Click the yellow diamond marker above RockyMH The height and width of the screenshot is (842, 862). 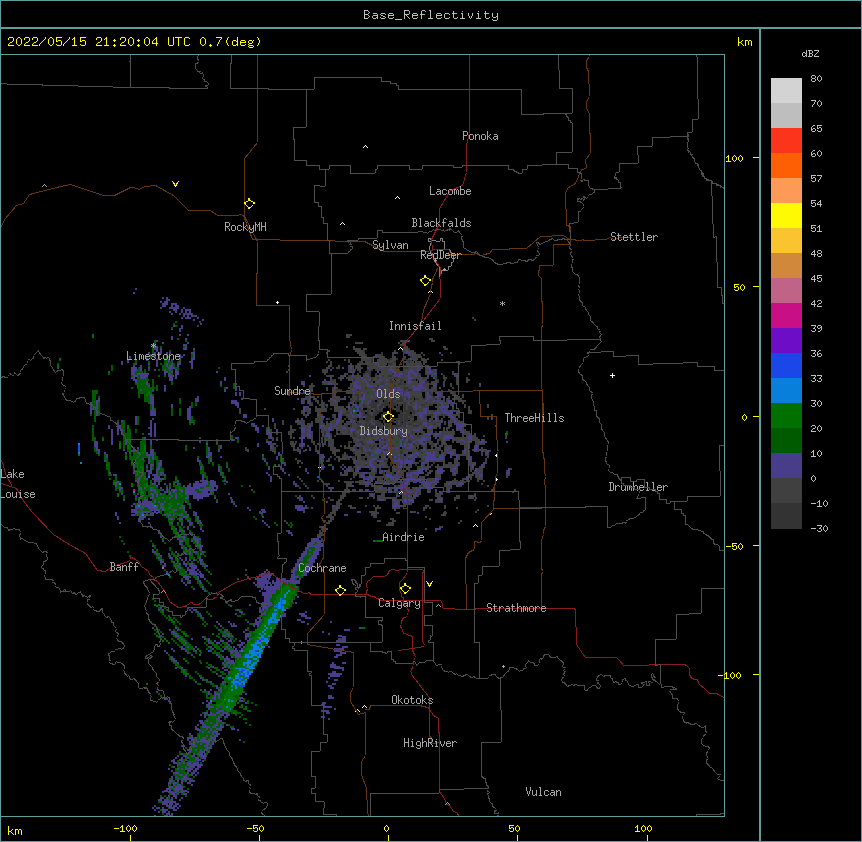(x=249, y=204)
